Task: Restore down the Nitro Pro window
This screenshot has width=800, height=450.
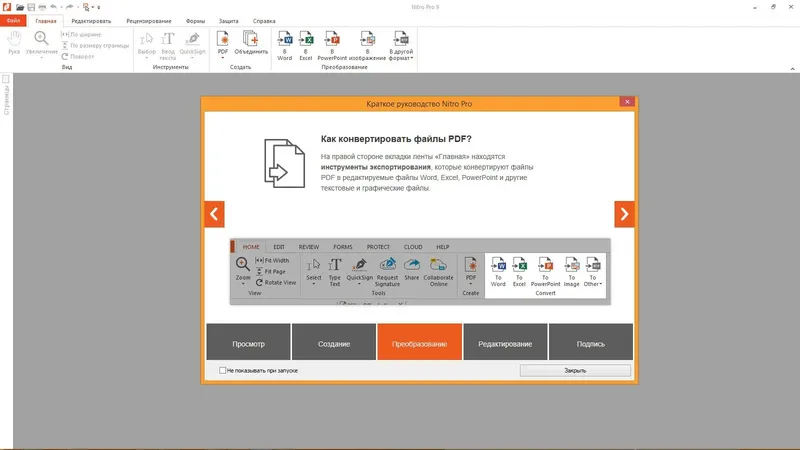Action: pyautogui.click(x=773, y=7)
